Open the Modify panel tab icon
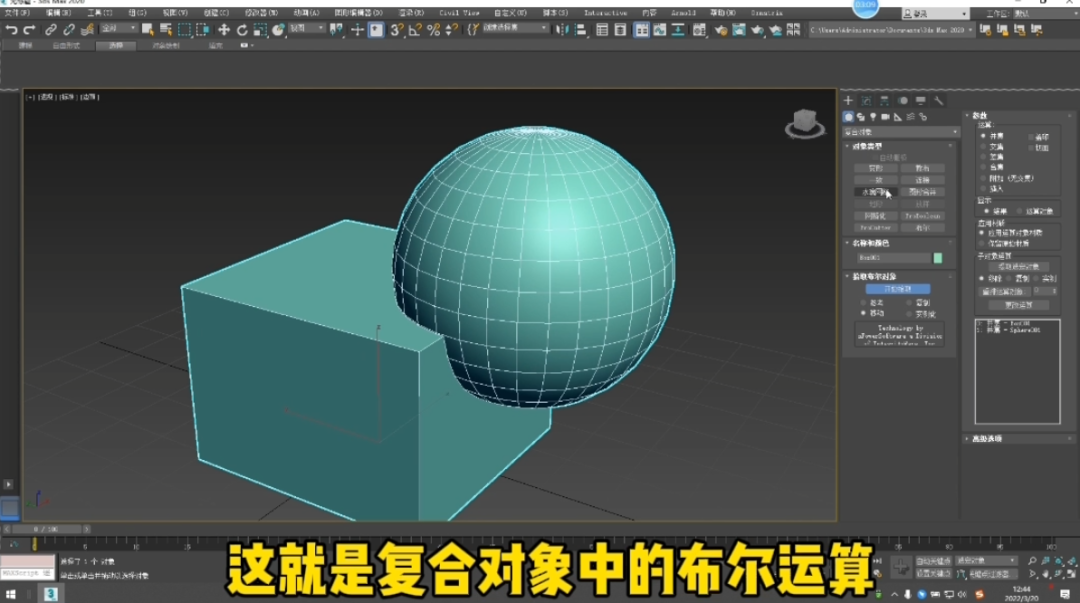This screenshot has width=1080, height=603. click(866, 101)
